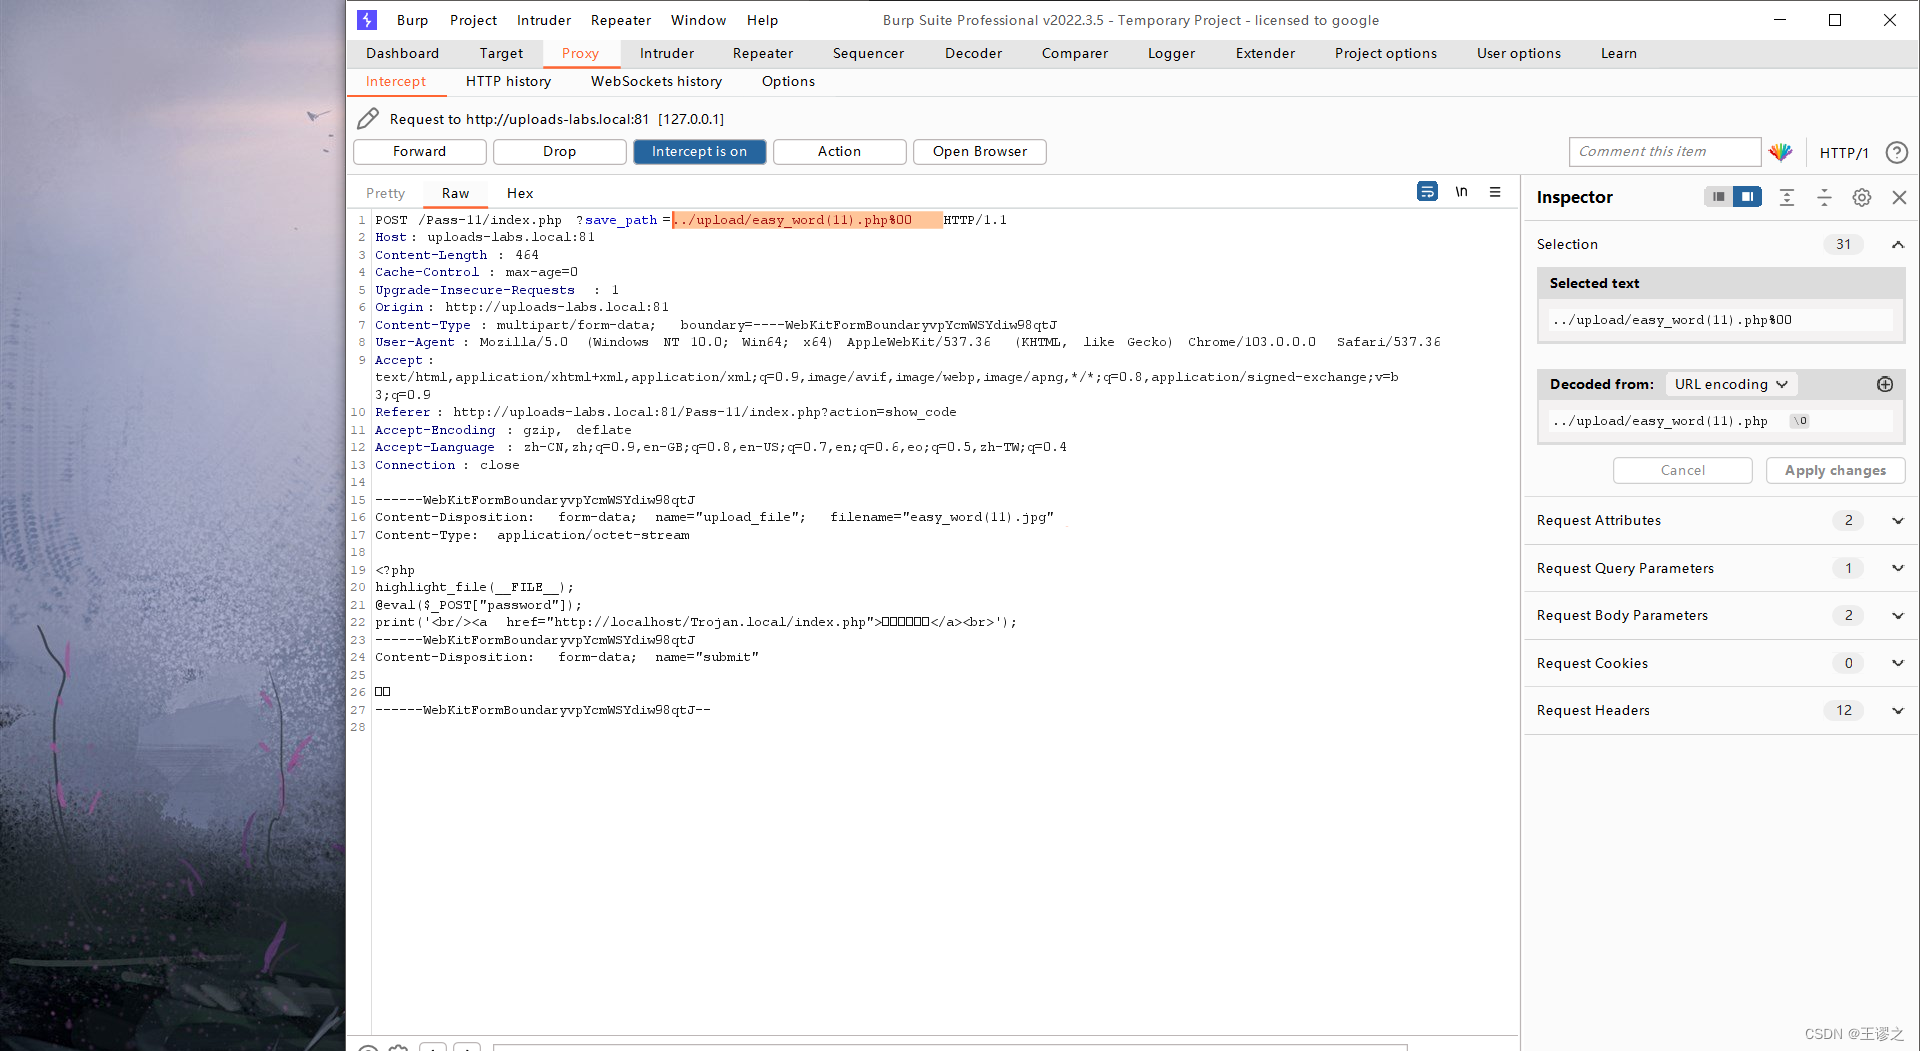Image resolution: width=1920 pixels, height=1051 pixels.
Task: Click the Selected text value field
Action: (x=1720, y=320)
